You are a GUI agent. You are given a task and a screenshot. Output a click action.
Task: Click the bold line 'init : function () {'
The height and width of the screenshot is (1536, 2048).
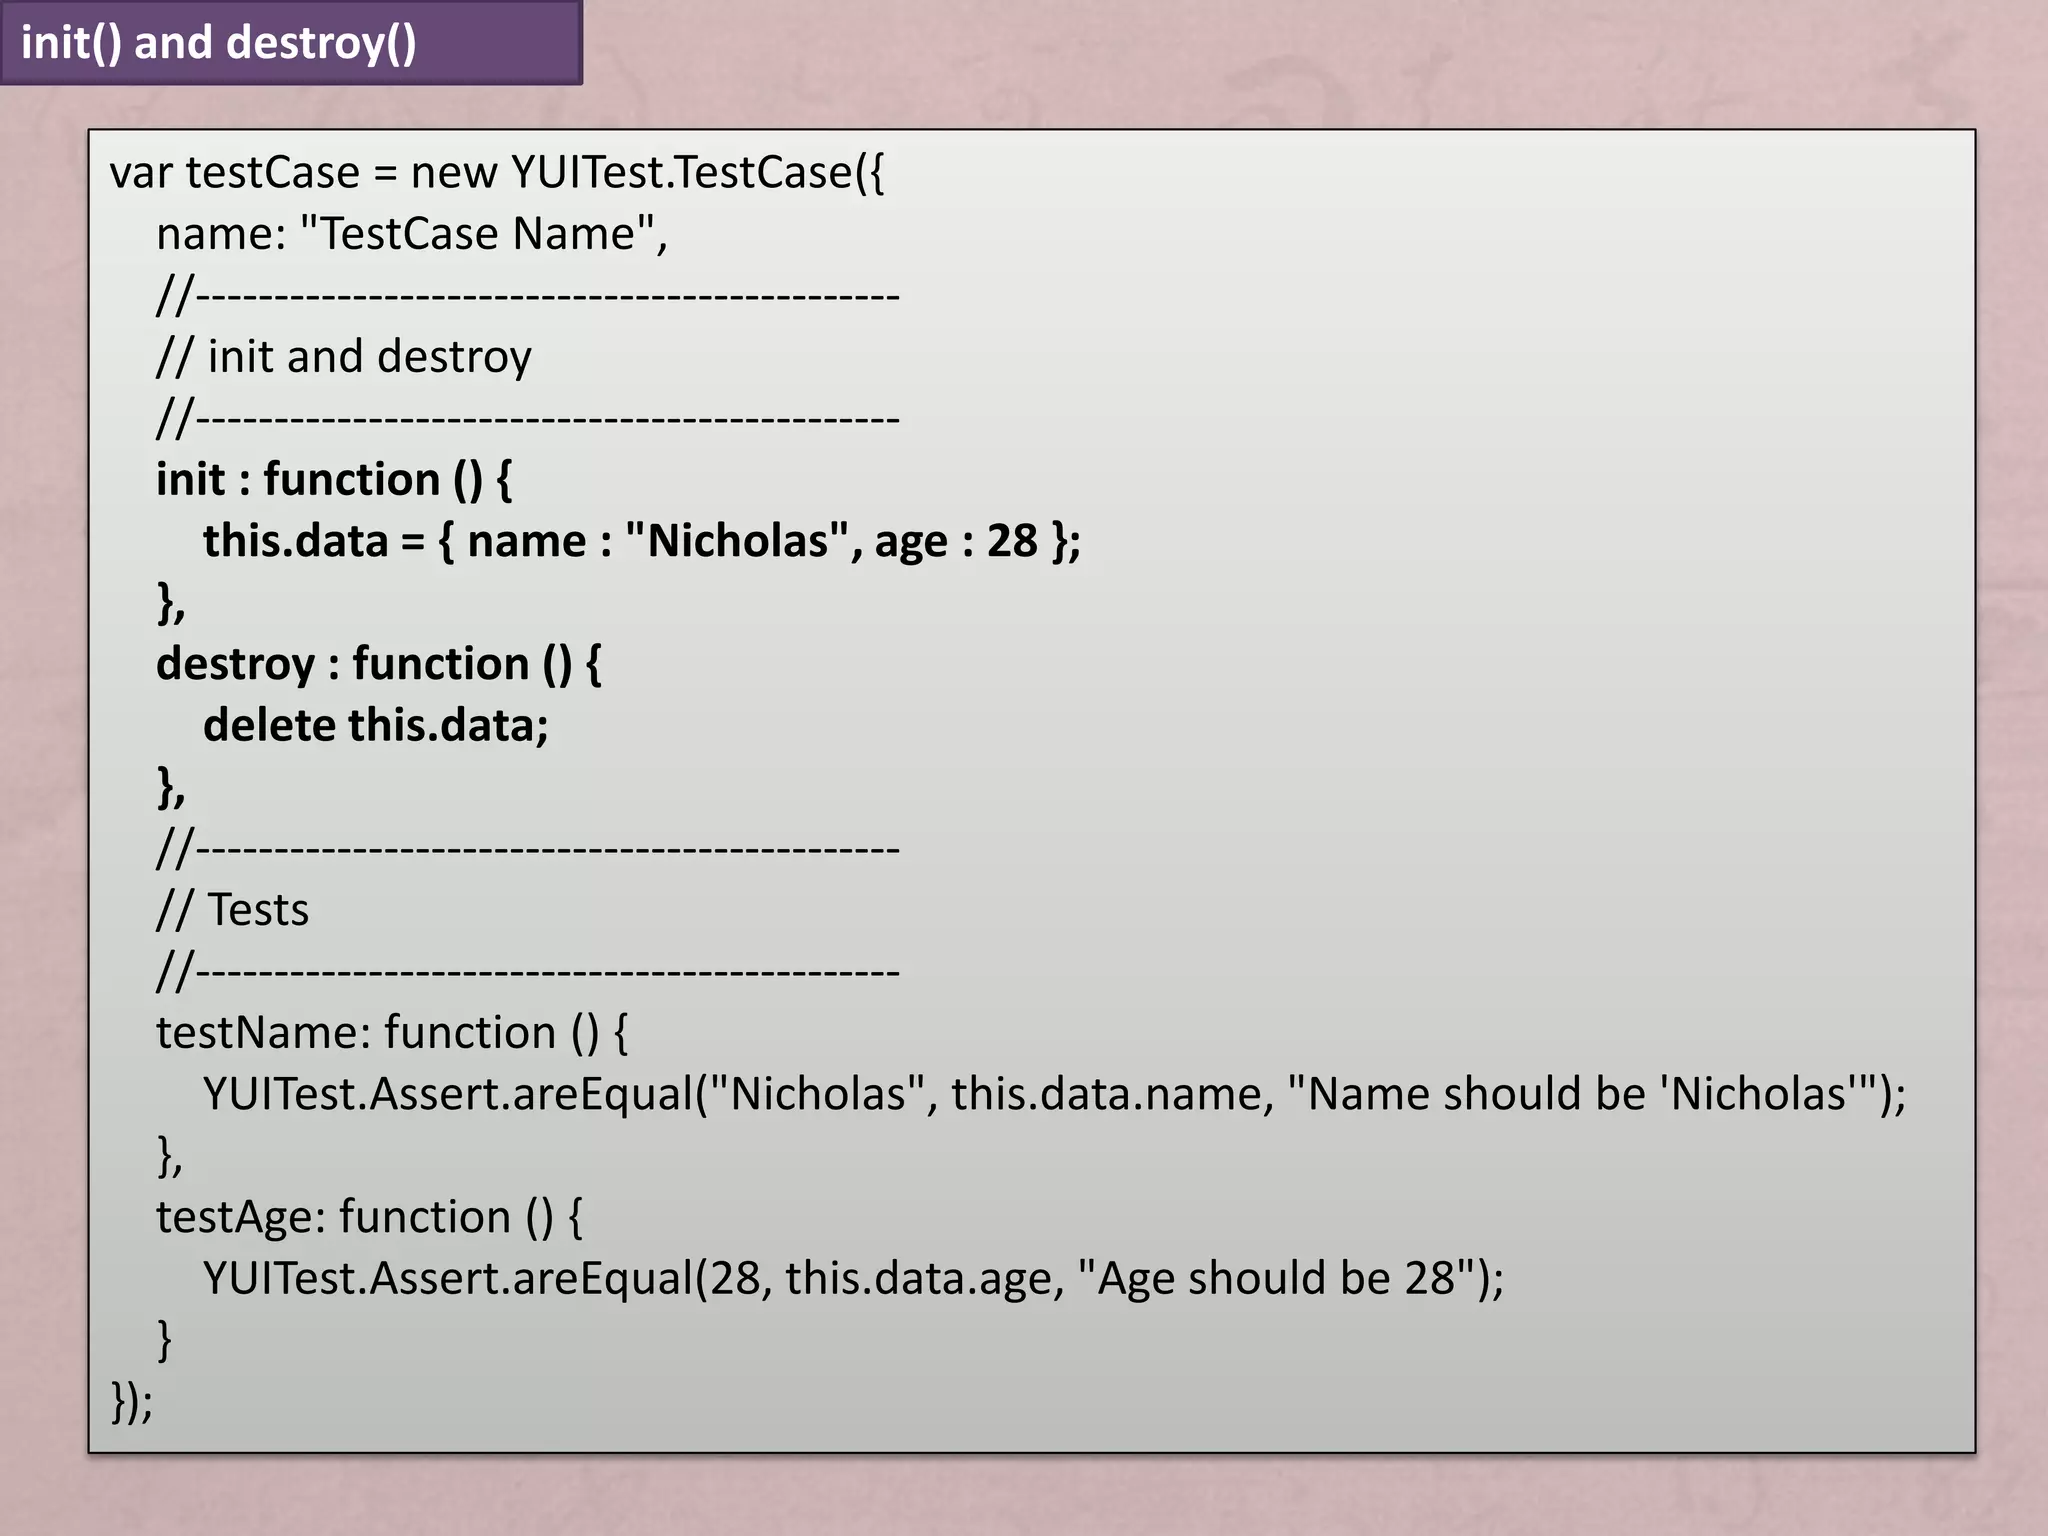pos(335,480)
